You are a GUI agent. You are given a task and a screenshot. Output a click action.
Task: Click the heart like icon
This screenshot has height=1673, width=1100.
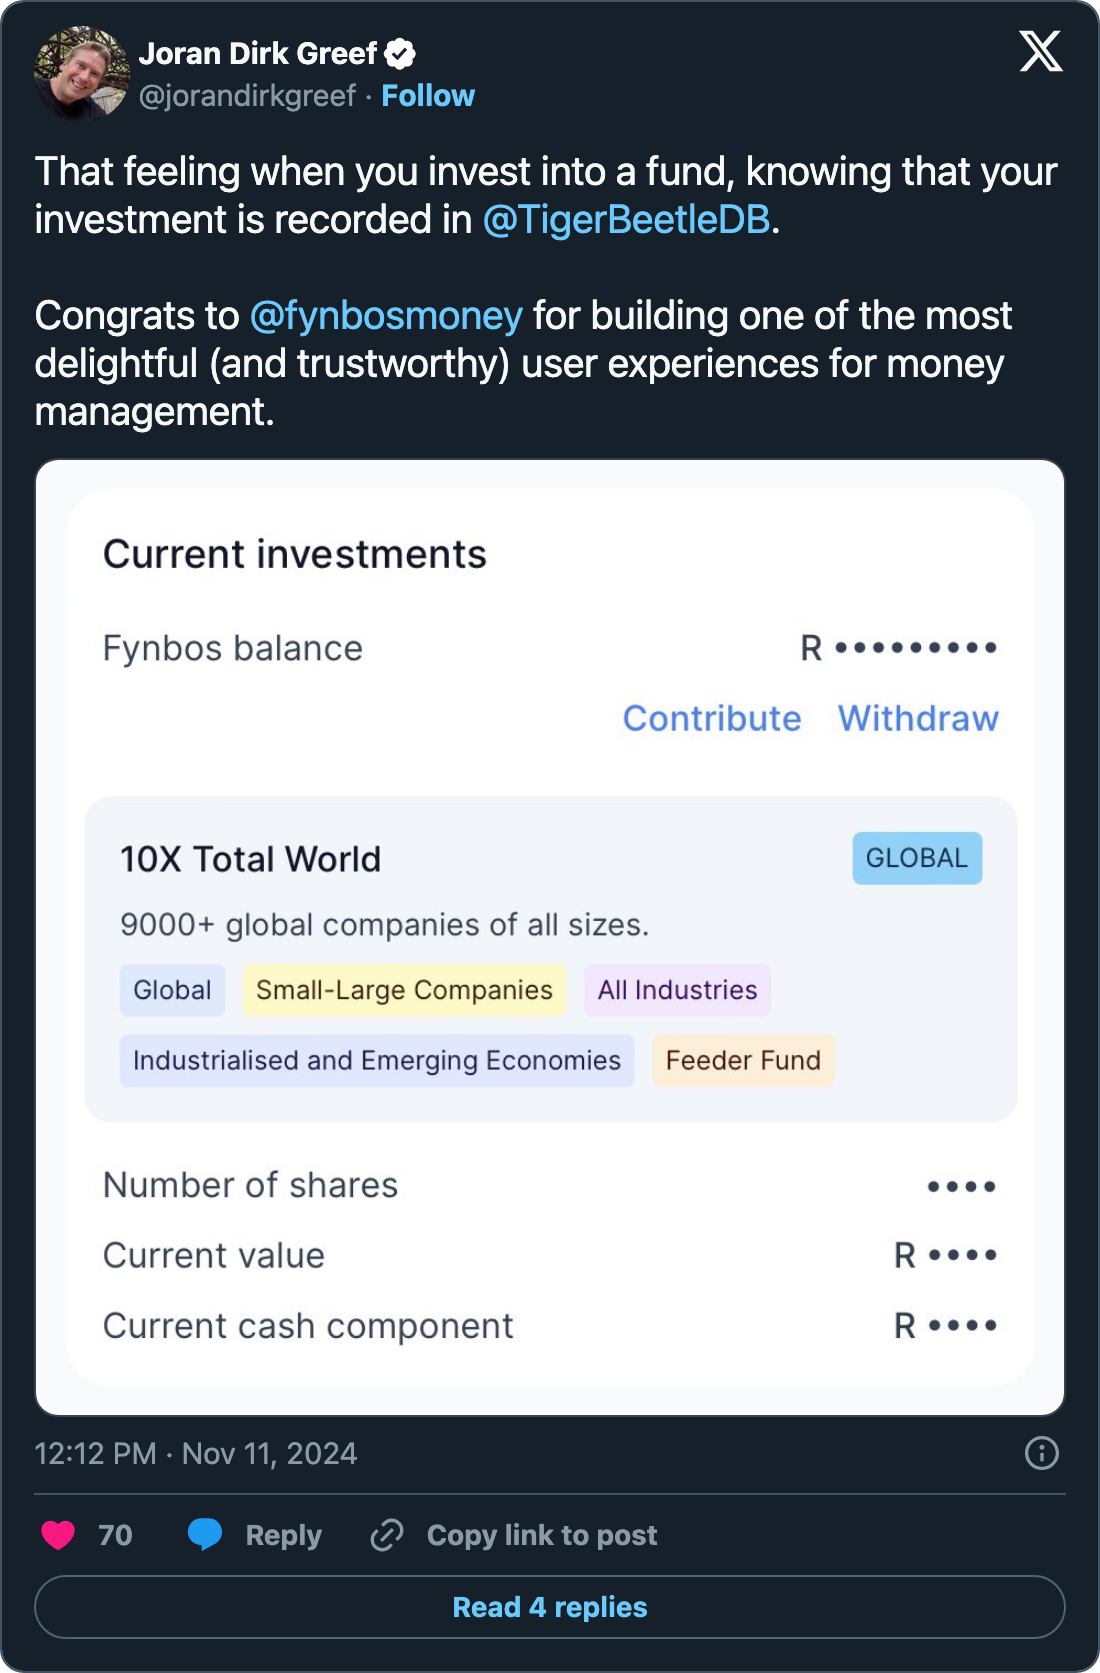pos(58,1534)
